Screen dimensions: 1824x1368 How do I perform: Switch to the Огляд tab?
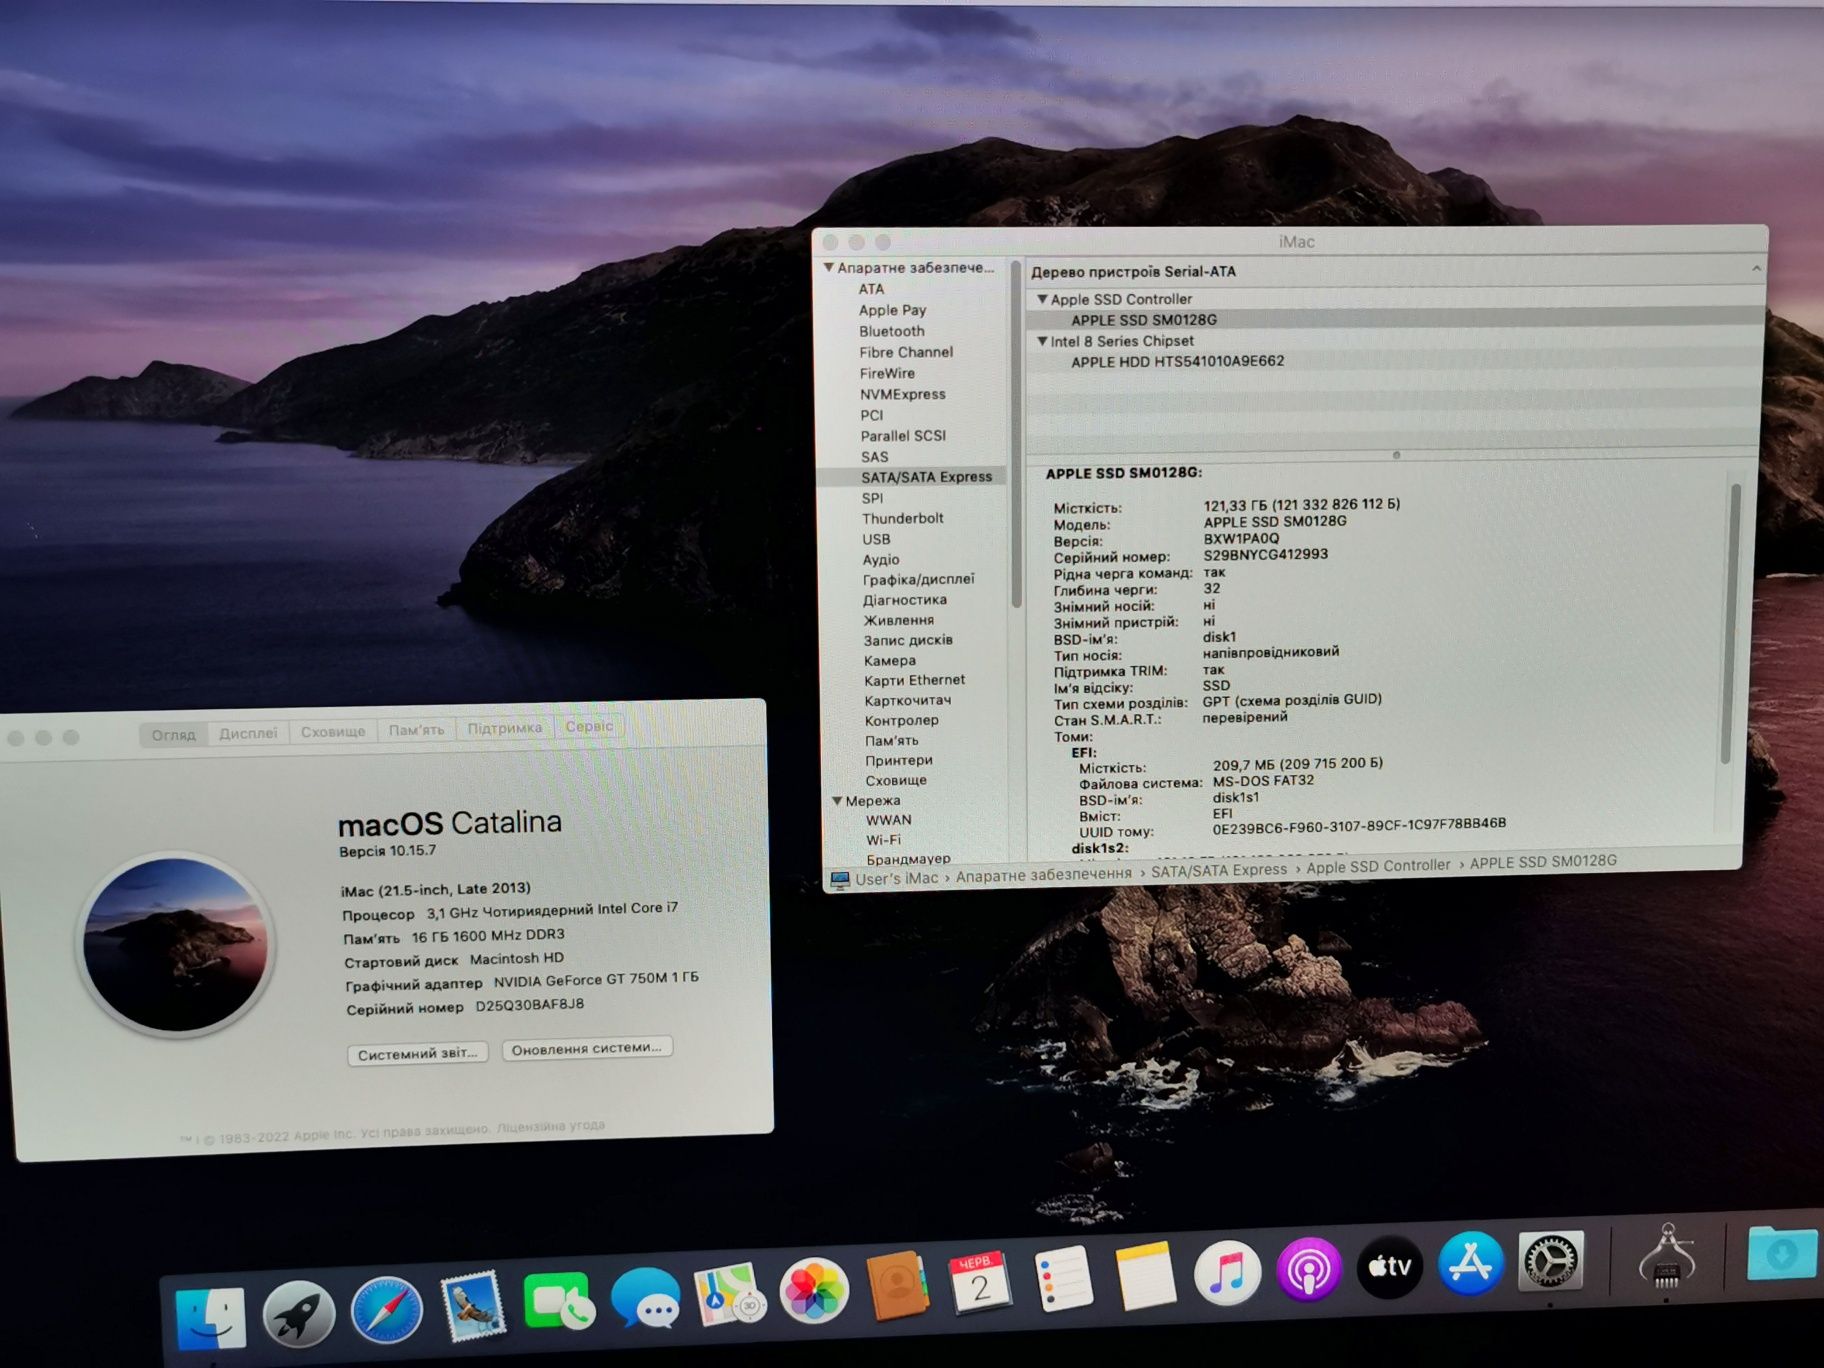(174, 735)
